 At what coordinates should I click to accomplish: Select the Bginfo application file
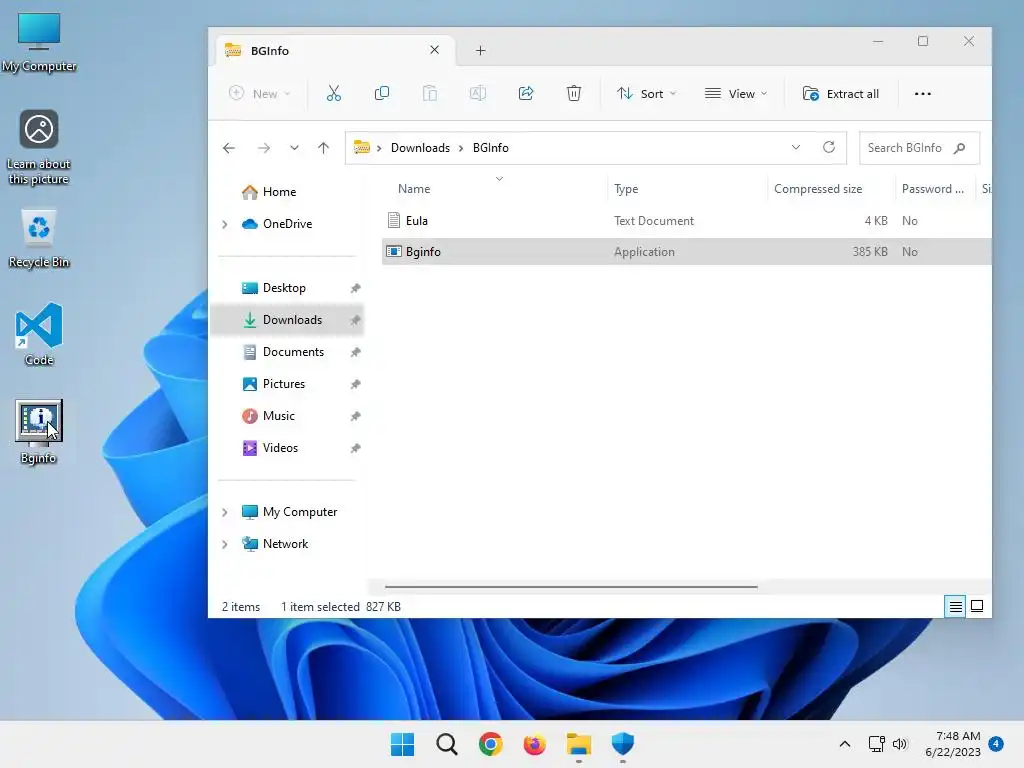click(686, 251)
